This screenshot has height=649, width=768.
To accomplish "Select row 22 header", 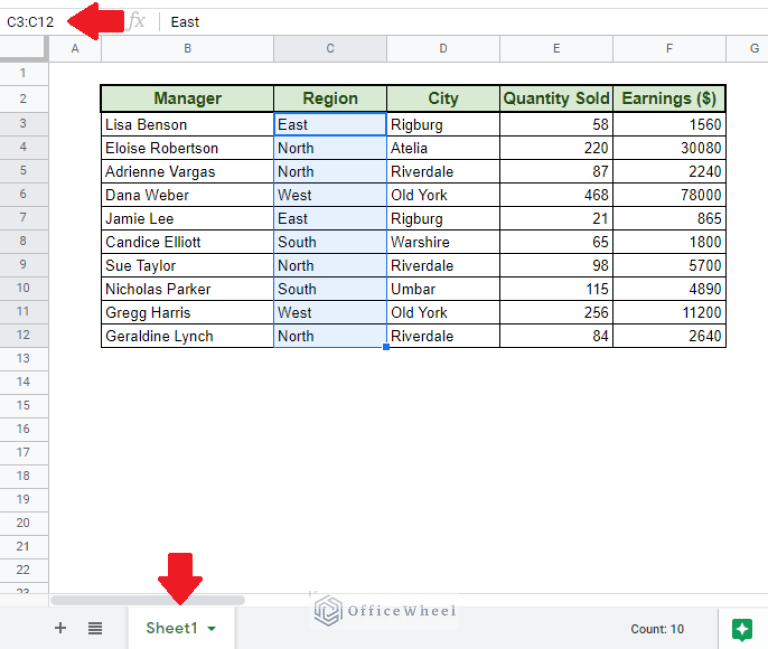I will point(24,570).
